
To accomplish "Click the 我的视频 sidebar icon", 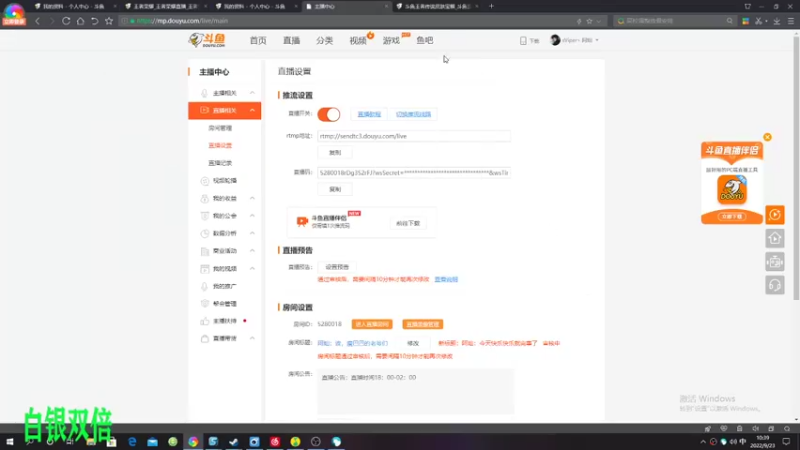I will coord(205,268).
